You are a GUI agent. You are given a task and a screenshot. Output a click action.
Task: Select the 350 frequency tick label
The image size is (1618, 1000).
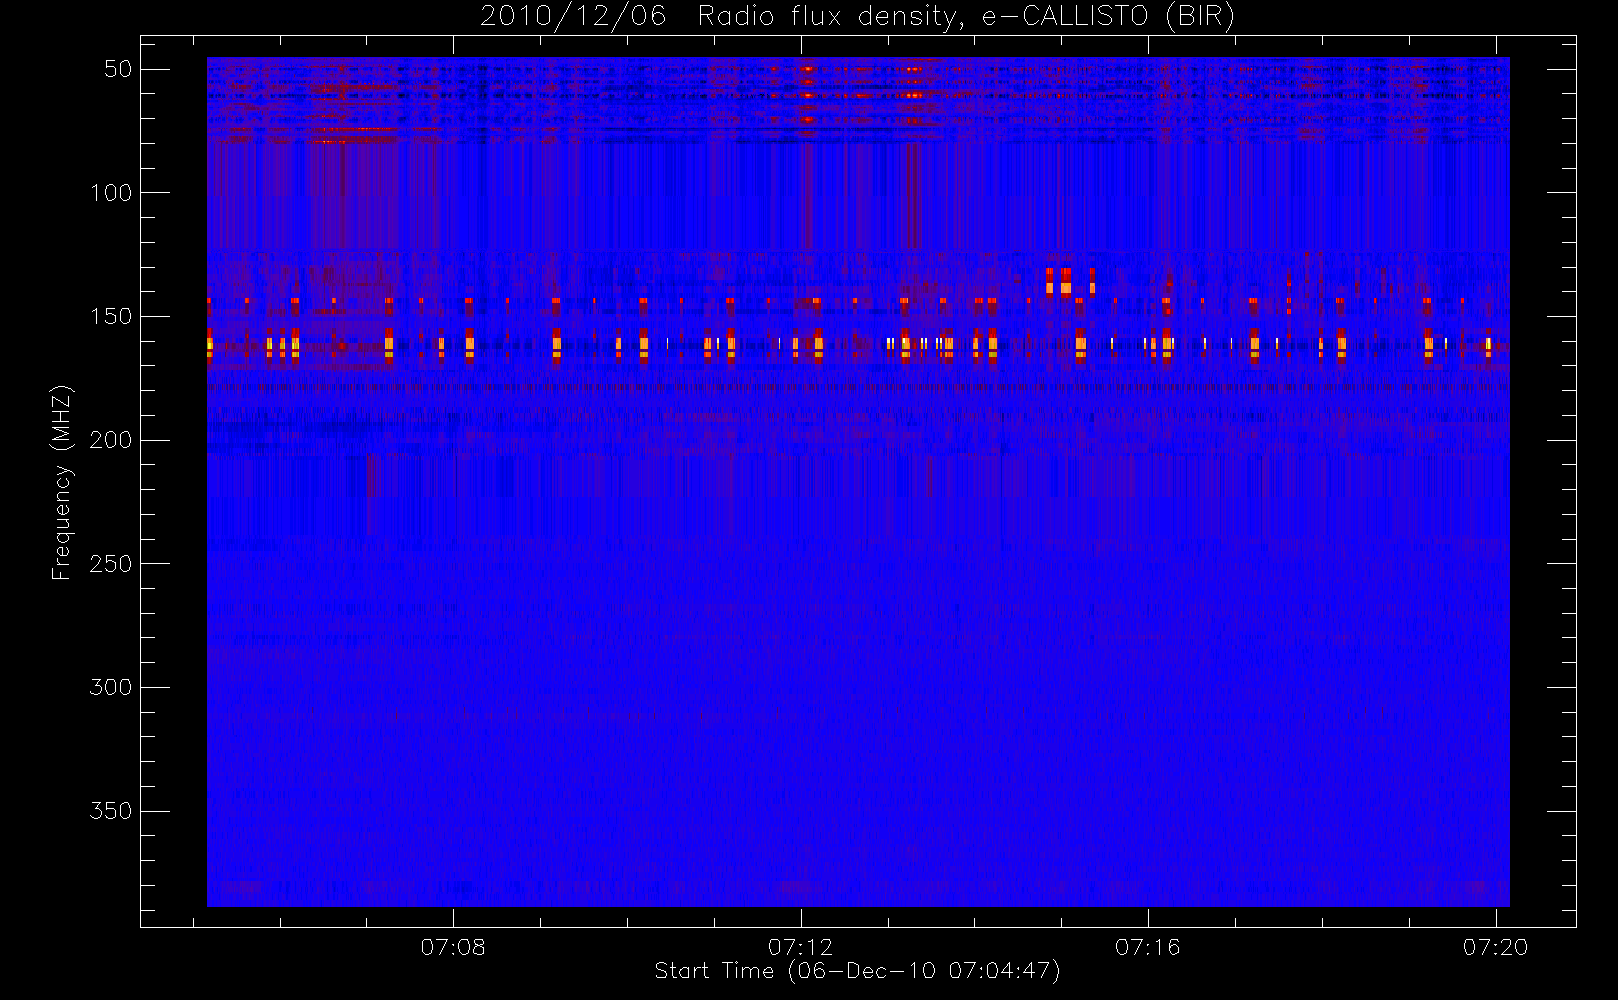tap(111, 811)
